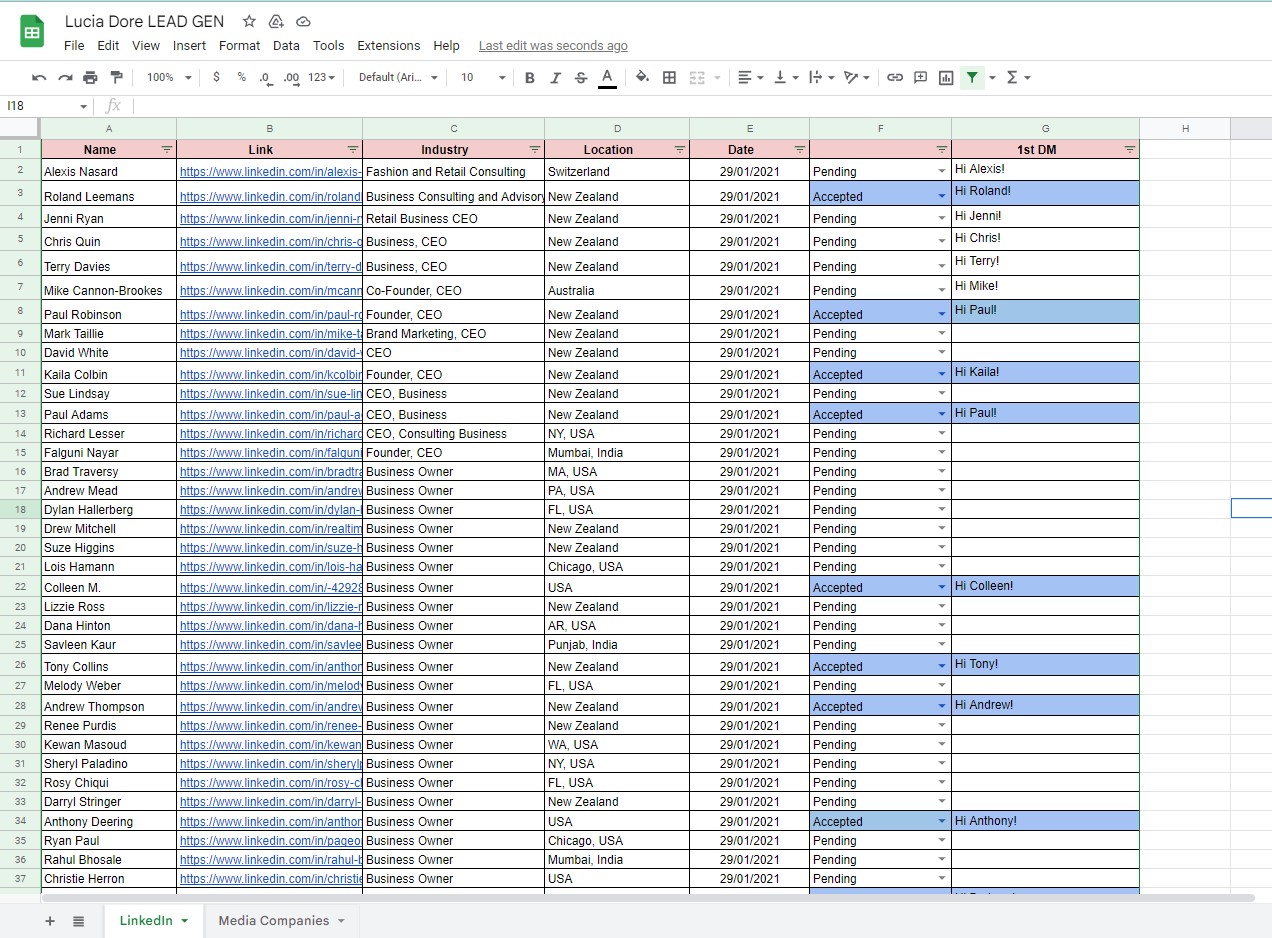Viewport: 1272px width, 938px height.
Task: Click the 'Last edit was seconds ago' link
Action: [x=553, y=46]
